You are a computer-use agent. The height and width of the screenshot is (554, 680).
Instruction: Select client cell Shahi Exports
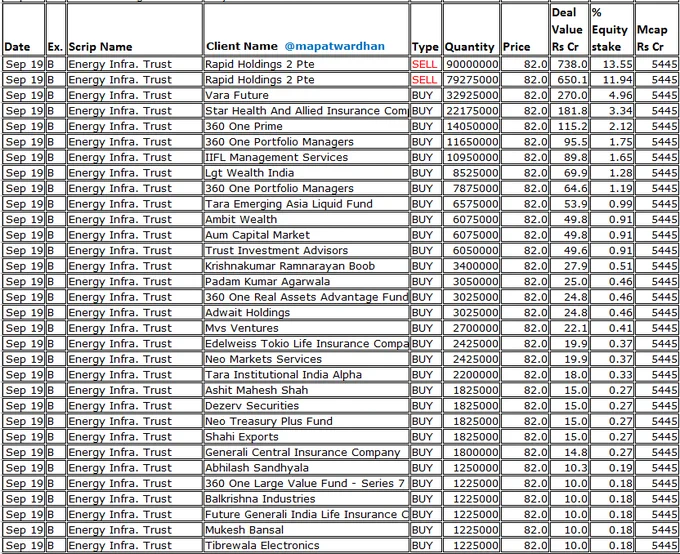tap(306, 437)
